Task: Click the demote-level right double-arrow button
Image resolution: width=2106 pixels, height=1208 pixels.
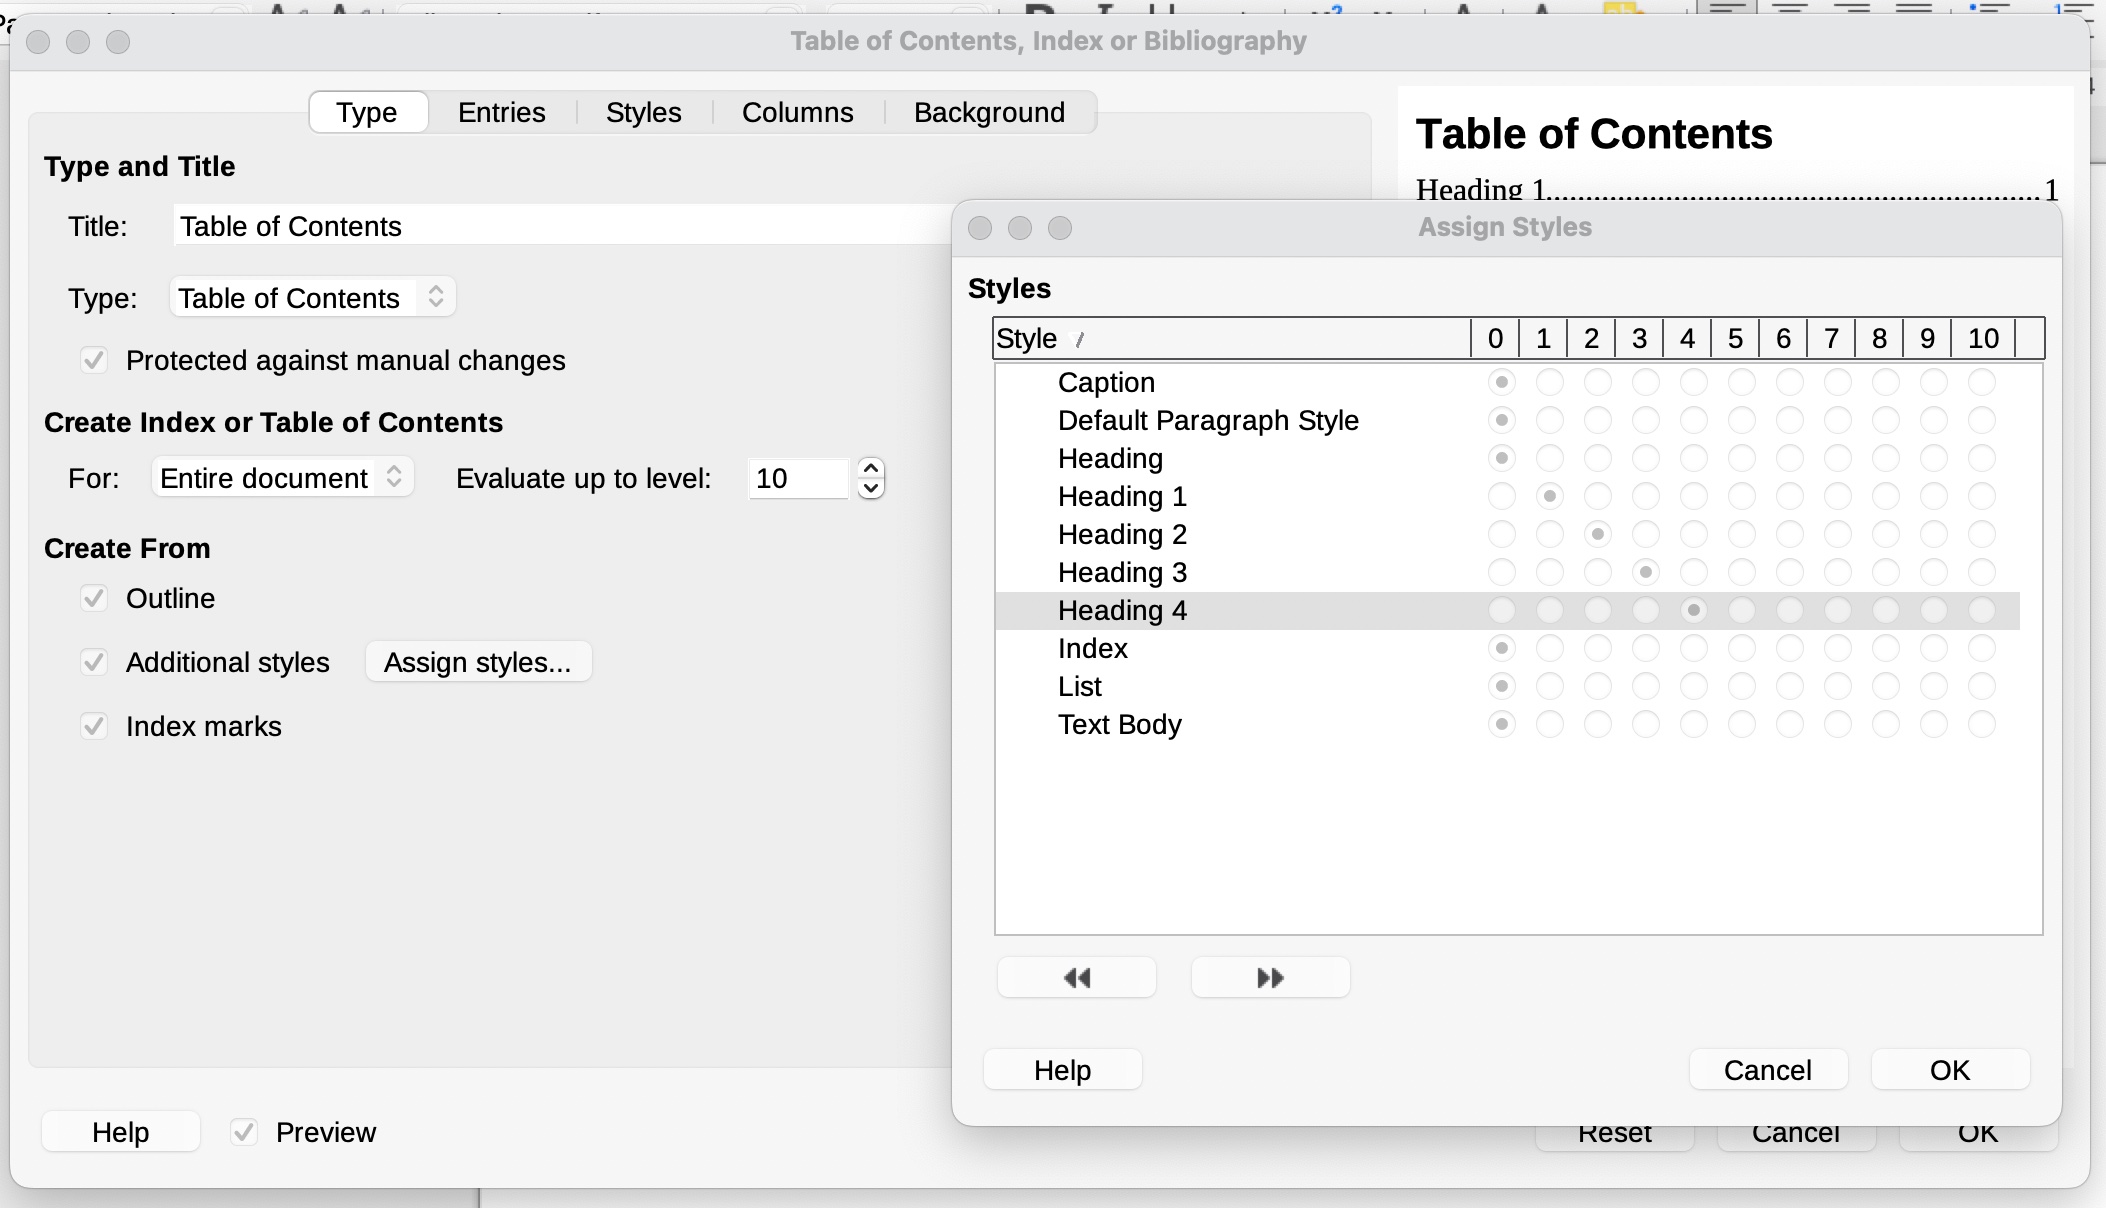Action: [1270, 978]
